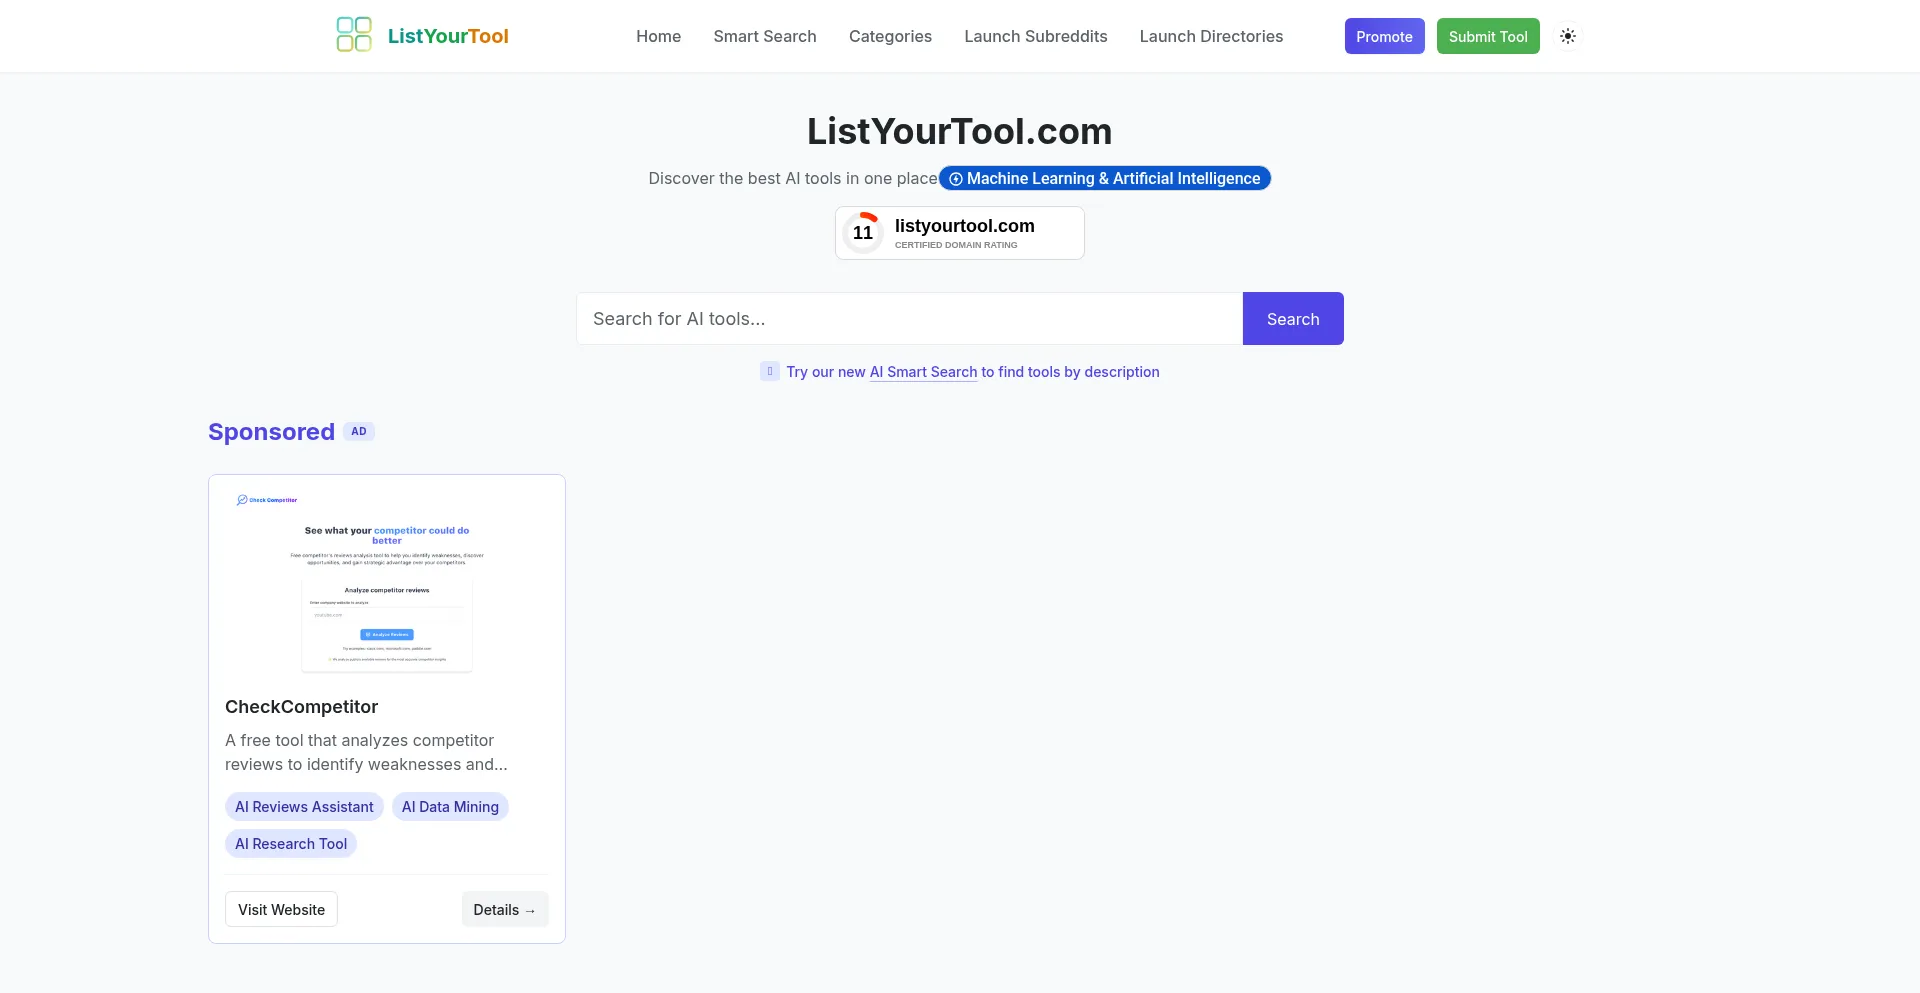Click the blue Search button

pos(1293,319)
